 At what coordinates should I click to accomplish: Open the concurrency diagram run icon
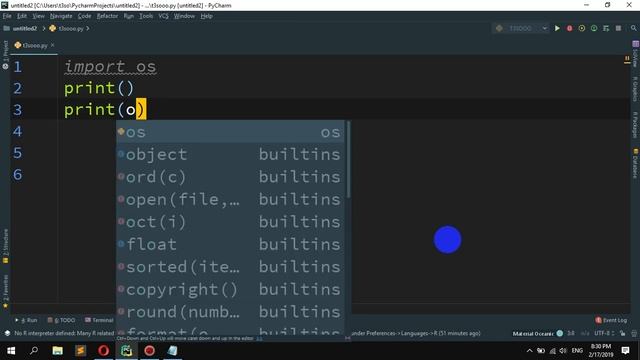606,28
